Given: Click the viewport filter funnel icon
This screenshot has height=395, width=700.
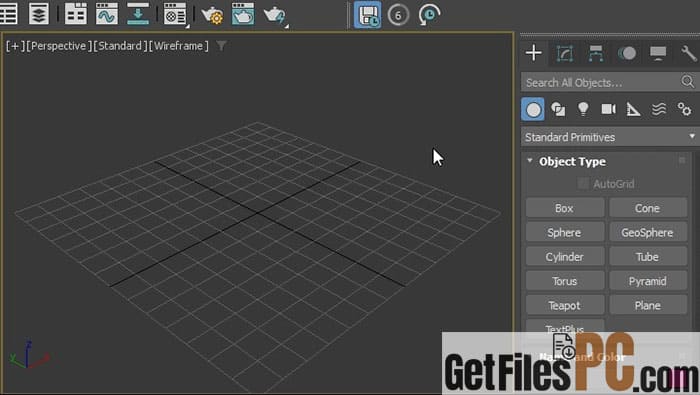Looking at the screenshot, I should pos(221,46).
